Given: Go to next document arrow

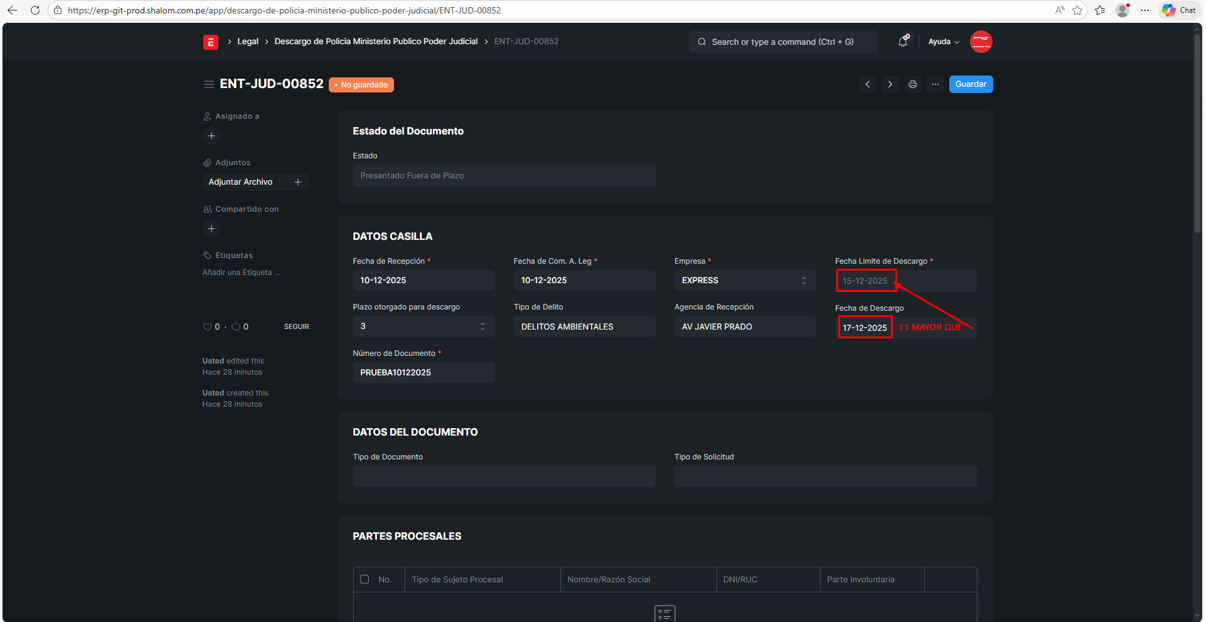Looking at the screenshot, I should click(890, 84).
